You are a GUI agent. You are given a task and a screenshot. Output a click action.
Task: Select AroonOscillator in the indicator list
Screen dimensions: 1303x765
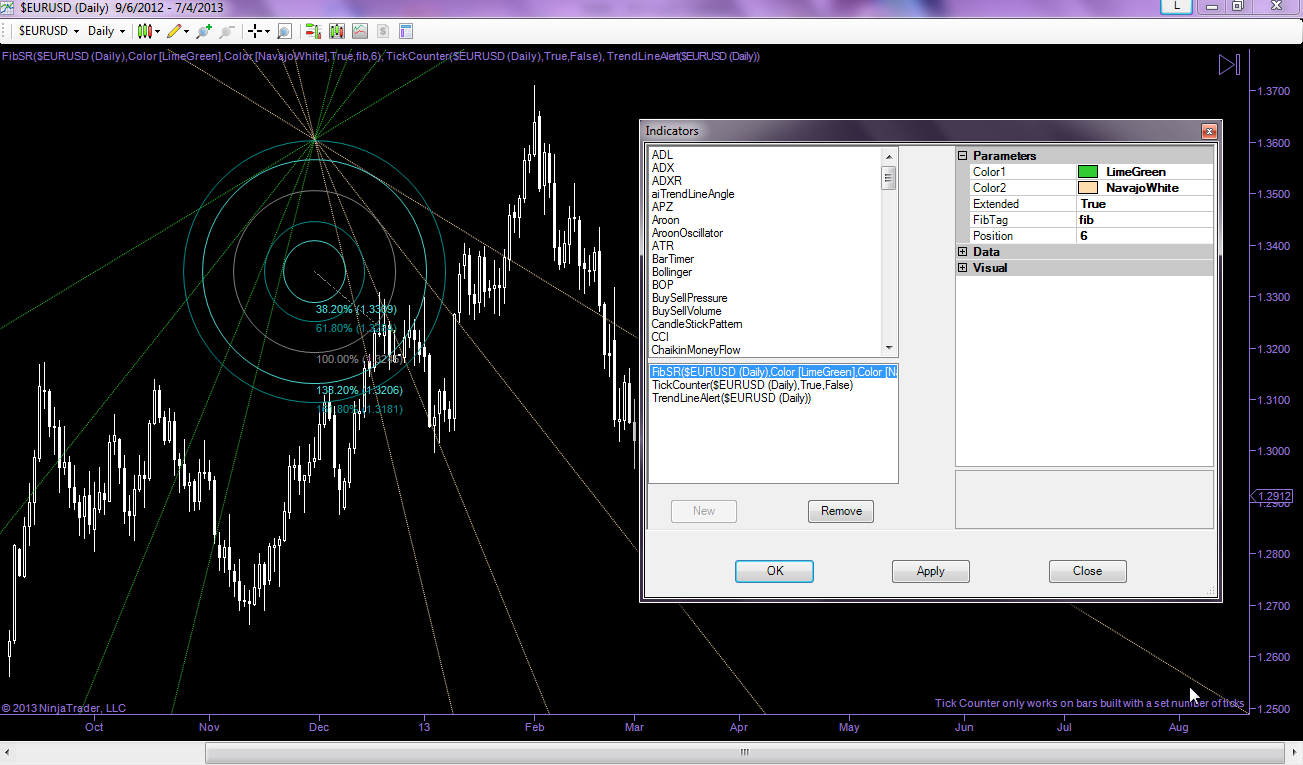(687, 233)
